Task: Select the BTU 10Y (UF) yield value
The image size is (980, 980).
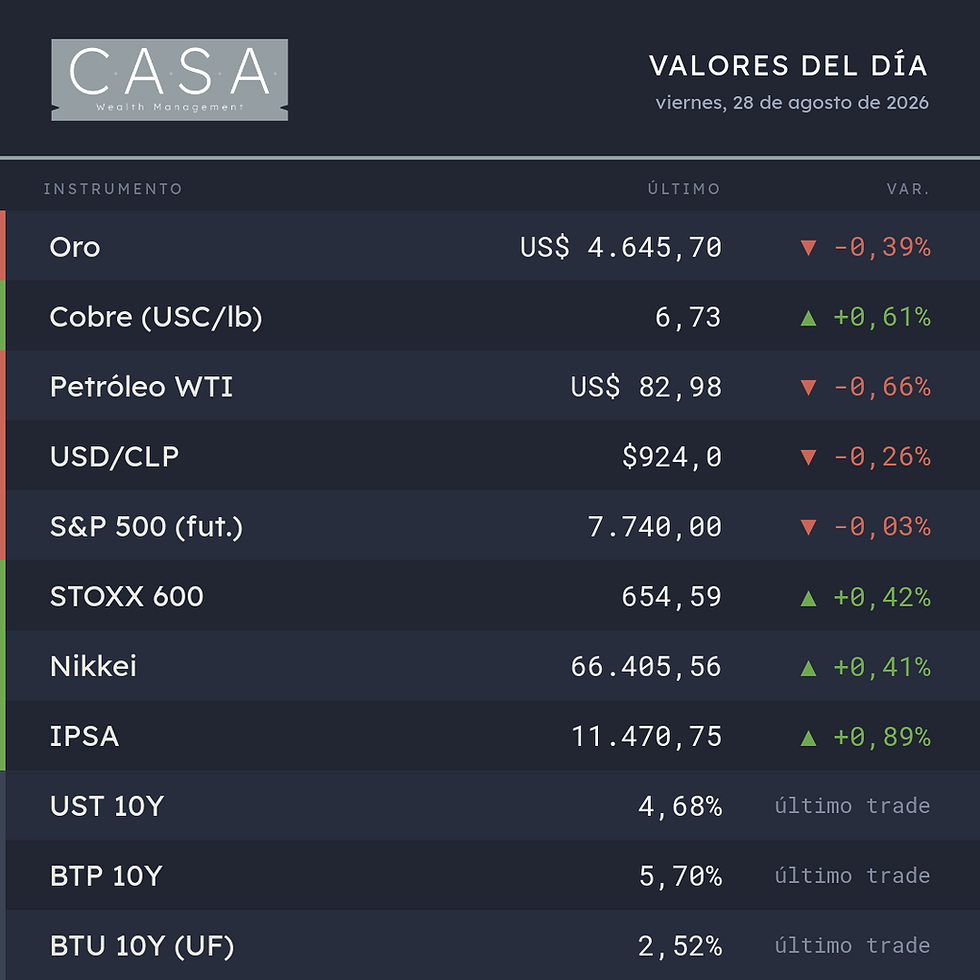Action: pyautogui.click(x=680, y=946)
